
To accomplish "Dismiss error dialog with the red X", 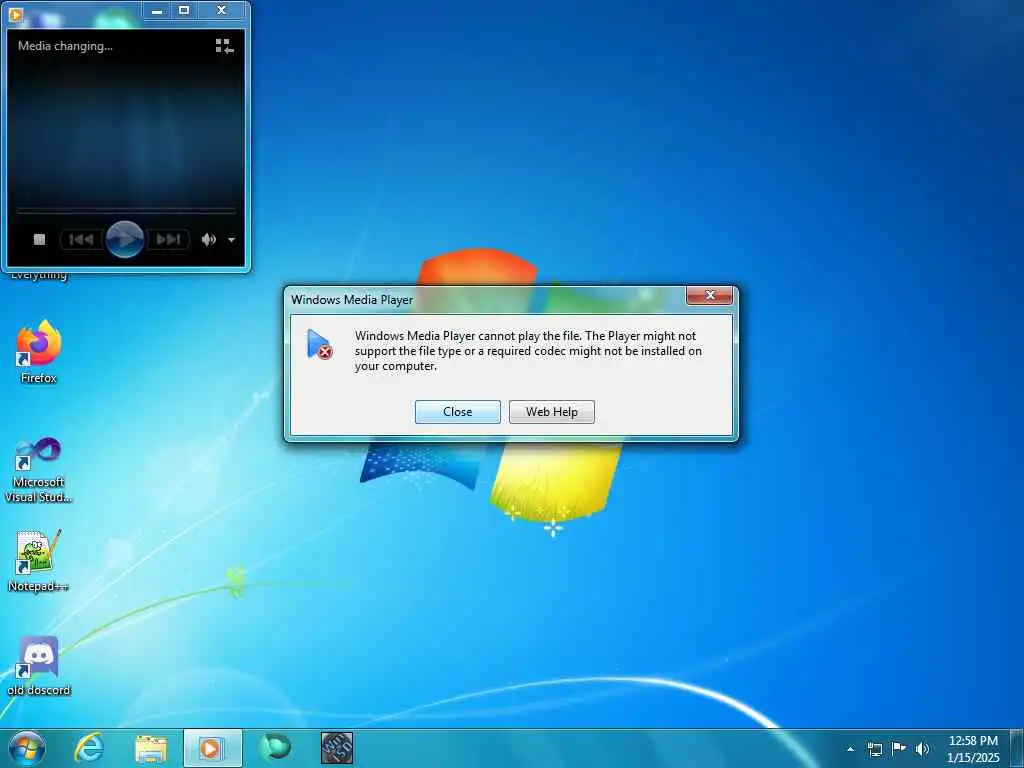I will click(709, 295).
